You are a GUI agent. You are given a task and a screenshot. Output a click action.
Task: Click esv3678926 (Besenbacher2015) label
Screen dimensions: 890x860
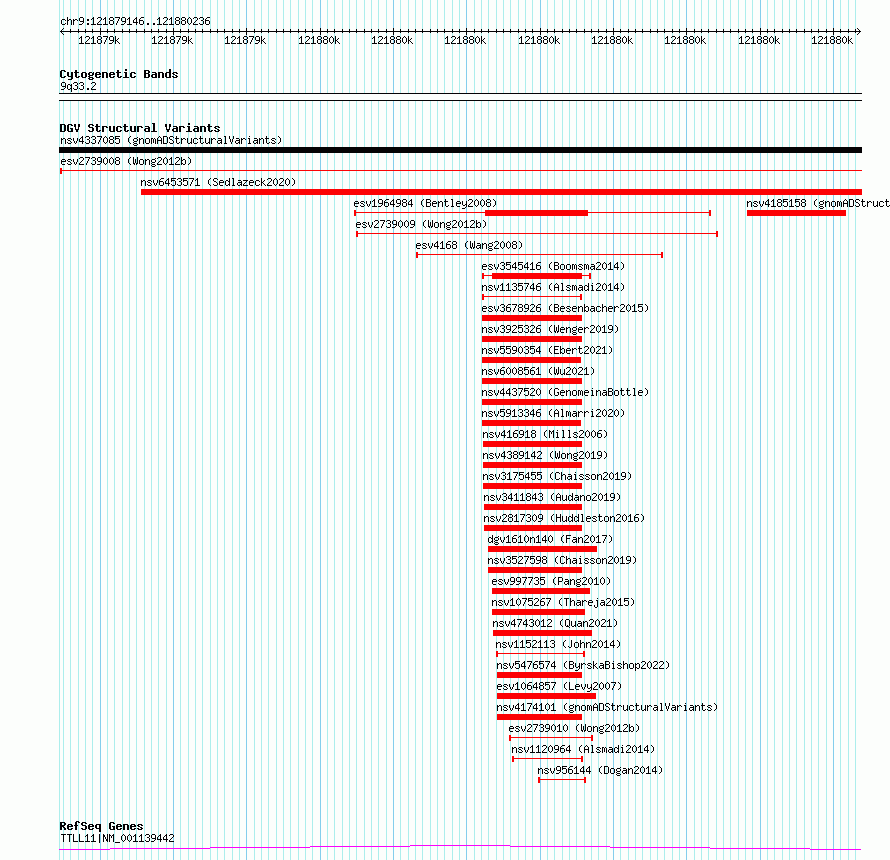point(565,308)
